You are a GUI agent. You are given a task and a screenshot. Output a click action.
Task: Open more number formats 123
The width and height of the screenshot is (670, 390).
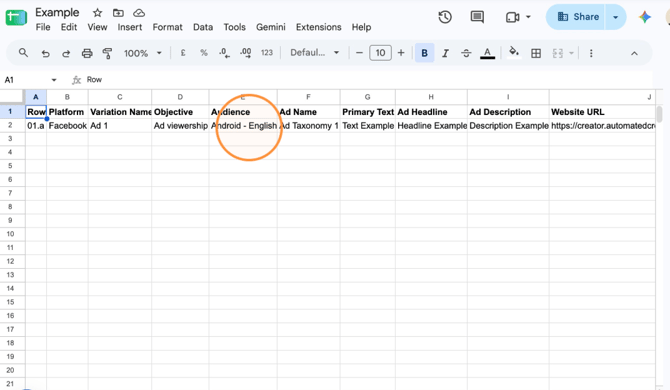pyautogui.click(x=267, y=53)
